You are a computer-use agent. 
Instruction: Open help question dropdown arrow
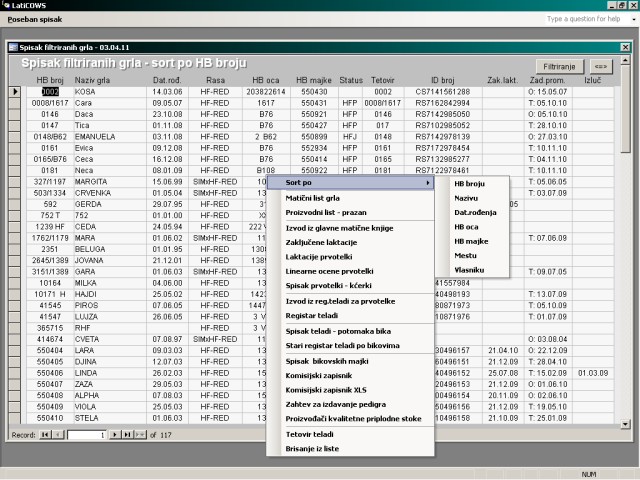631,19
